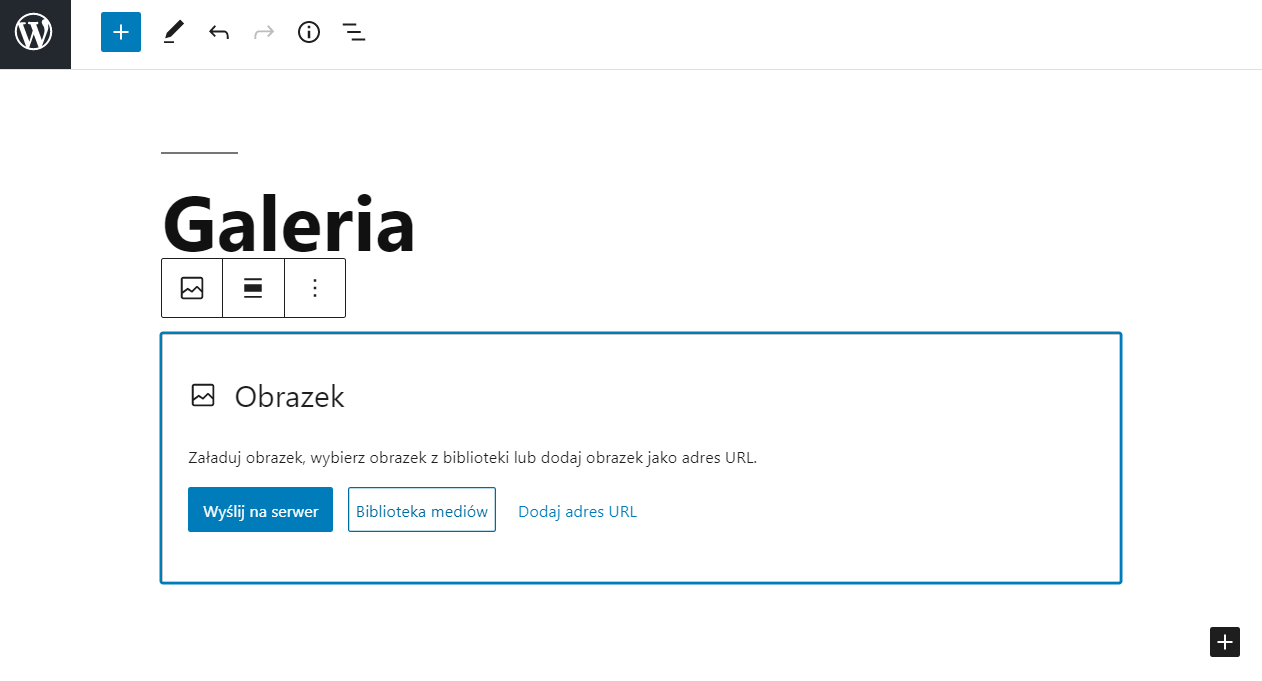Undo the last change

[219, 33]
